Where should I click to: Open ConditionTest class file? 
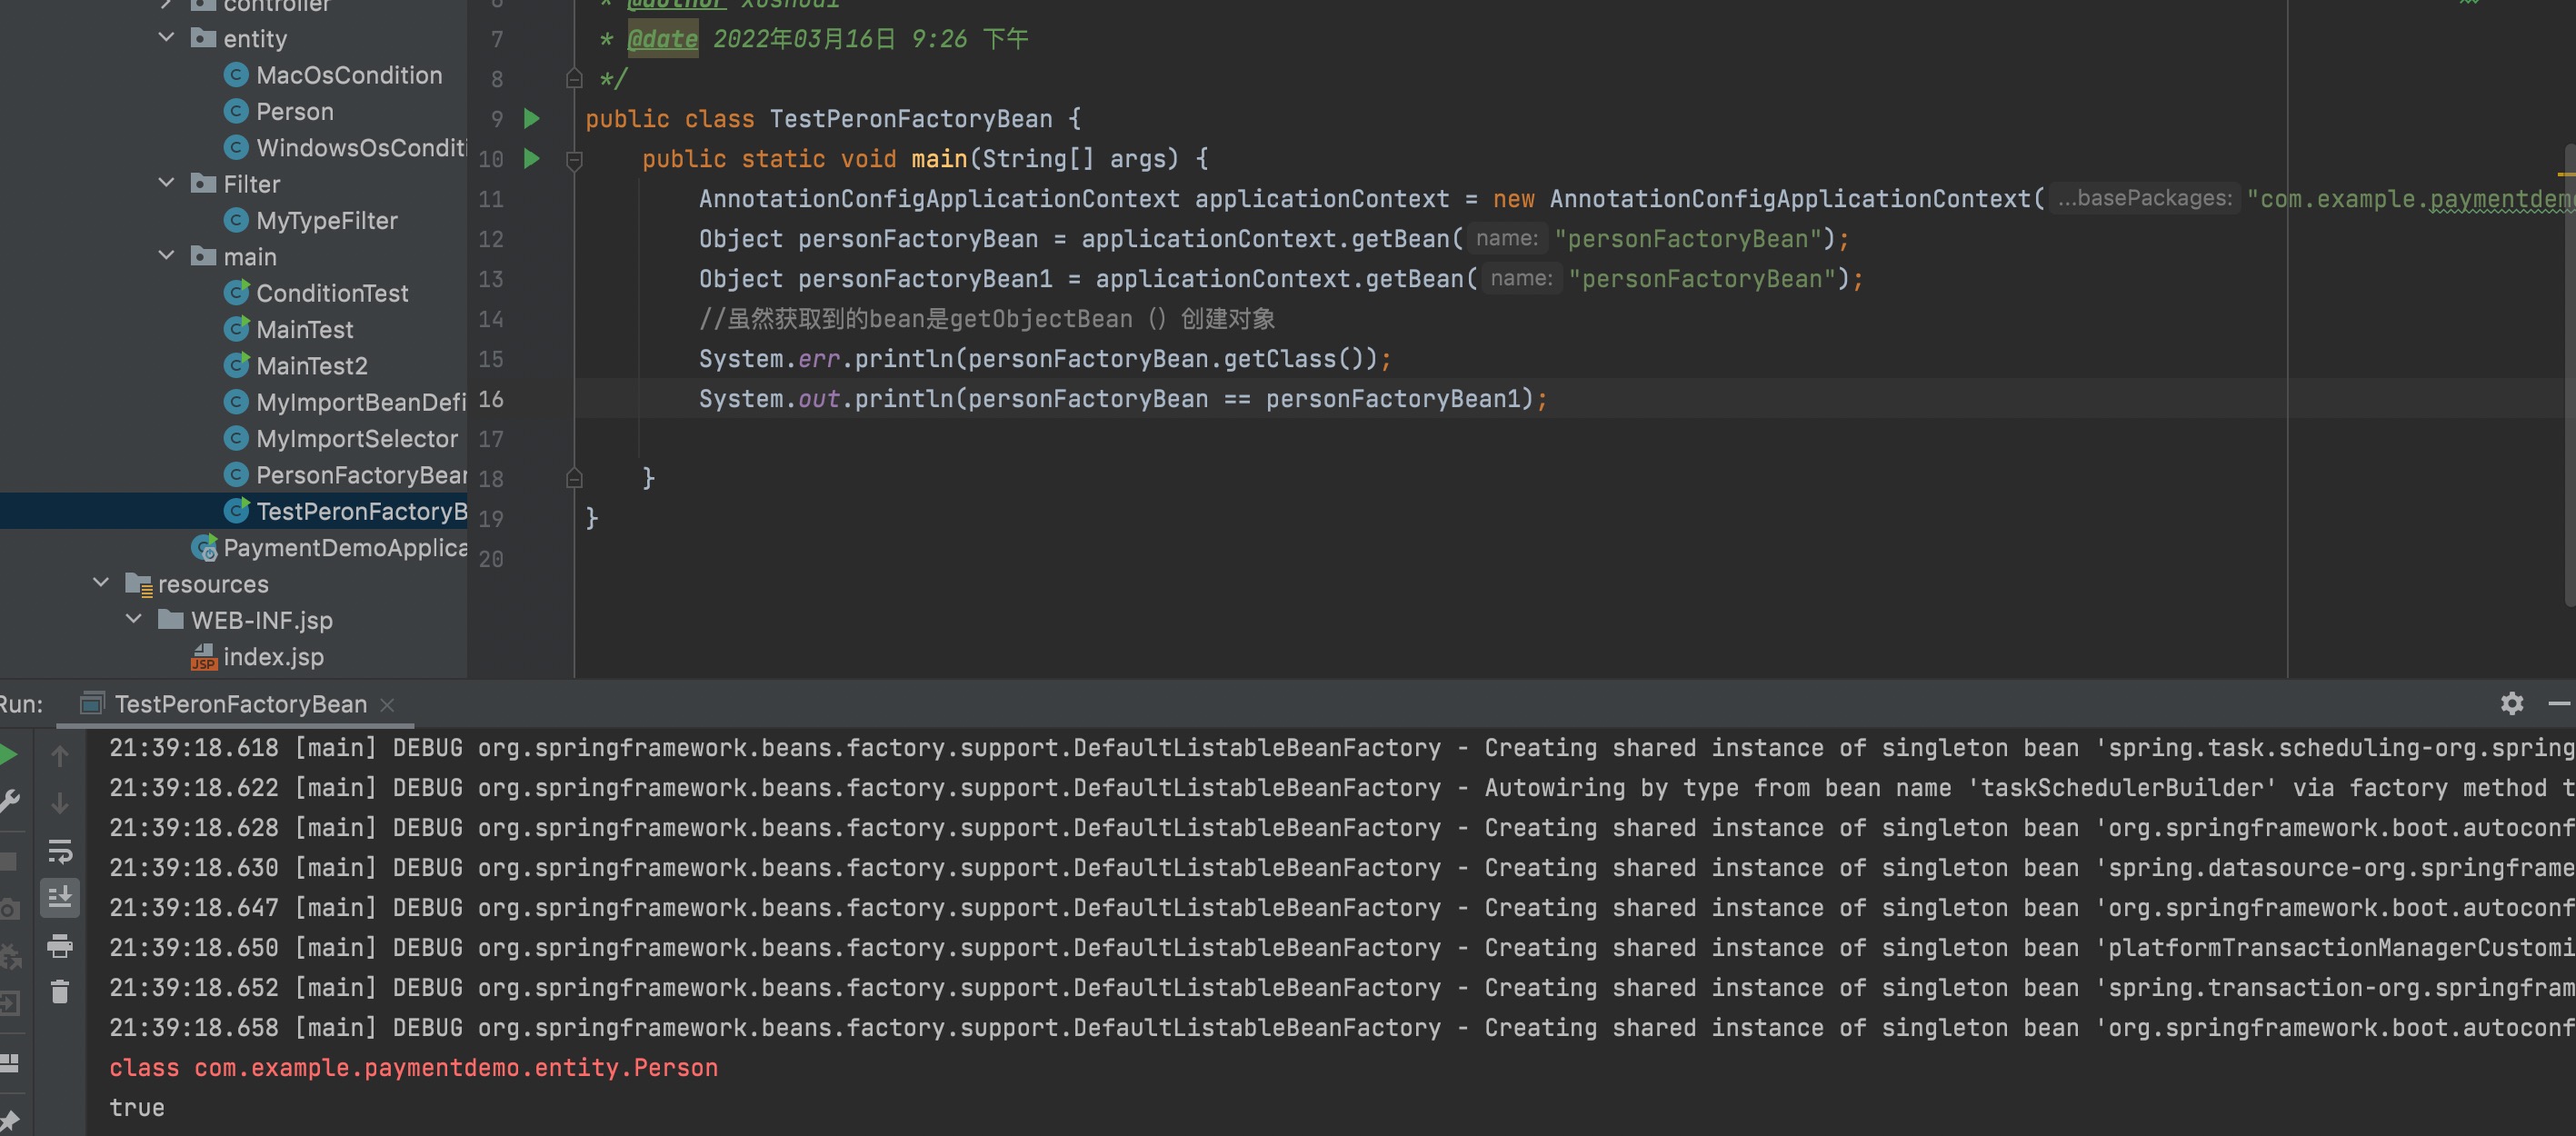pyautogui.click(x=332, y=293)
